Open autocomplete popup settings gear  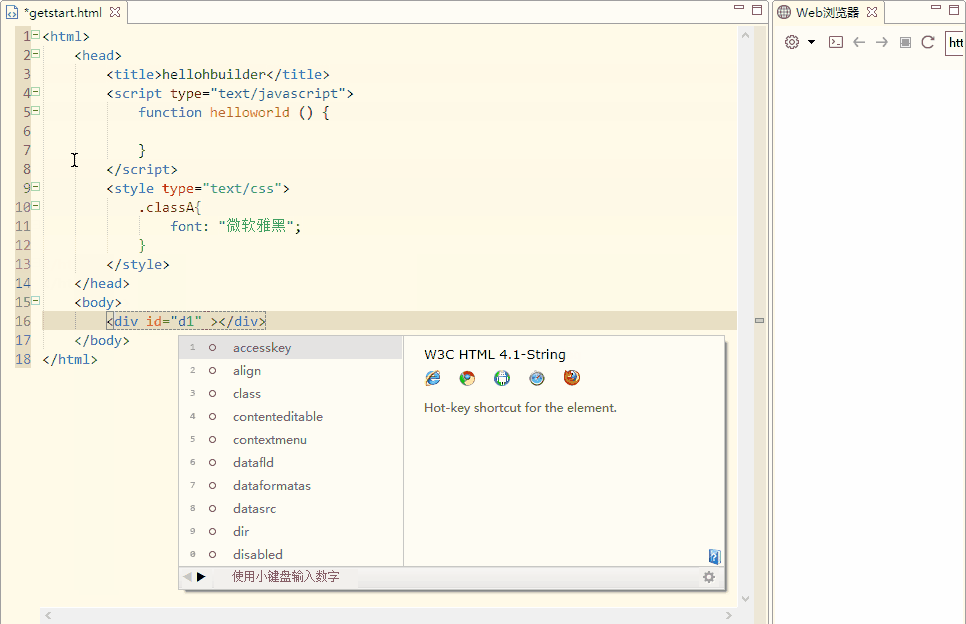pyautogui.click(x=709, y=577)
